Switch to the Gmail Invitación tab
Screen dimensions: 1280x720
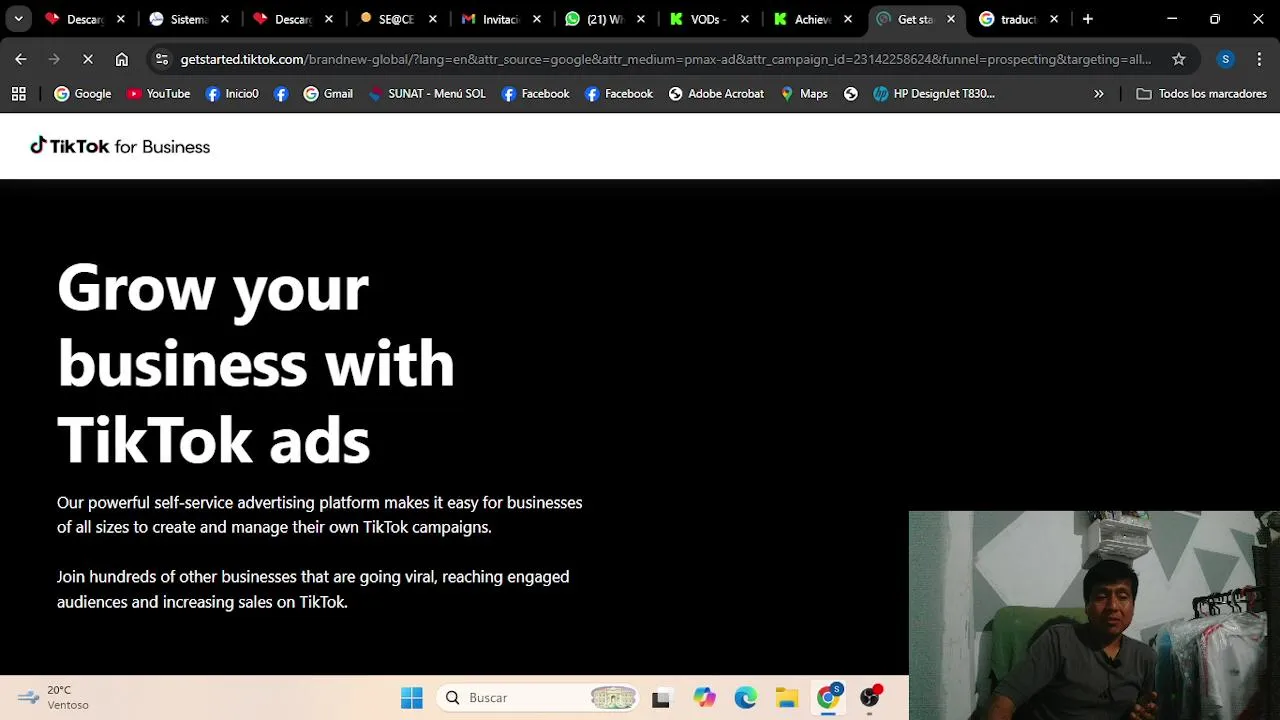501,19
